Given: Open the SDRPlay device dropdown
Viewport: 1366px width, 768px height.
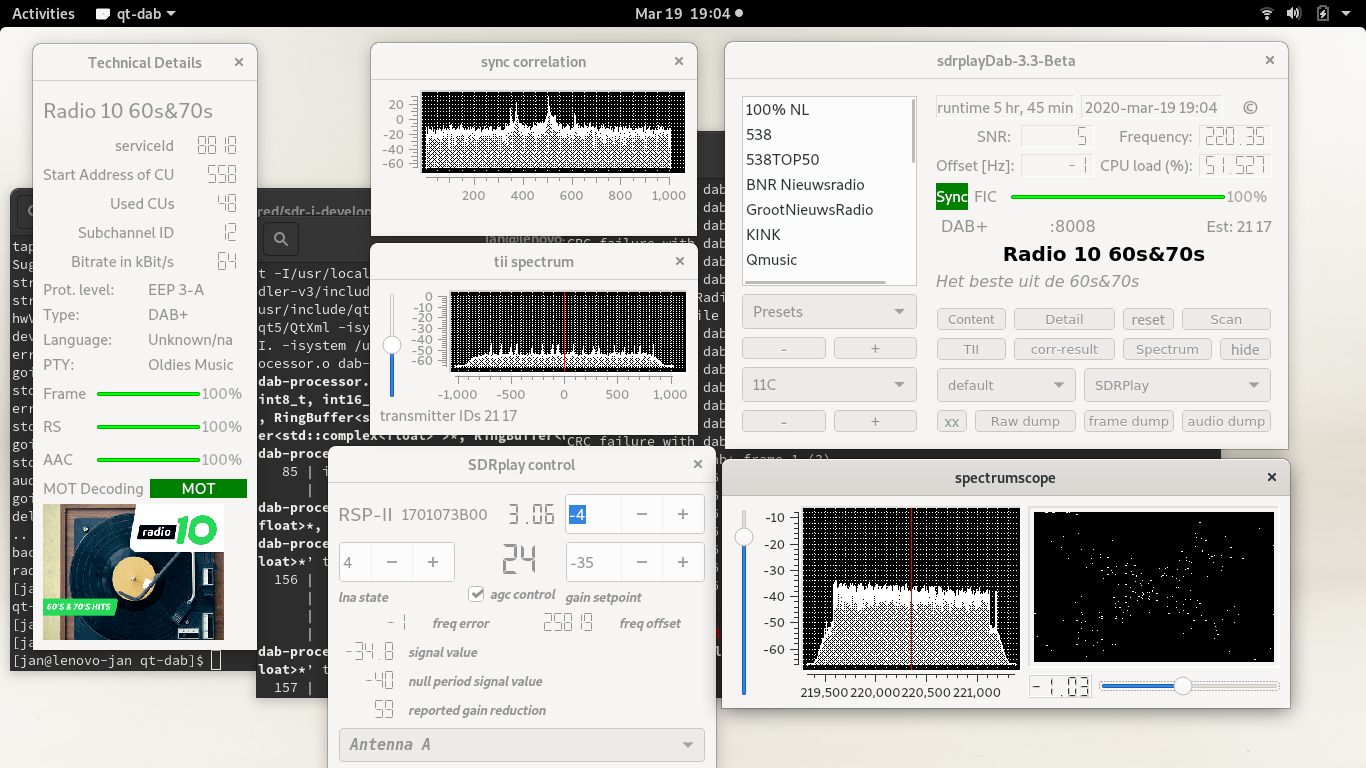Looking at the screenshot, I should coord(1177,385).
